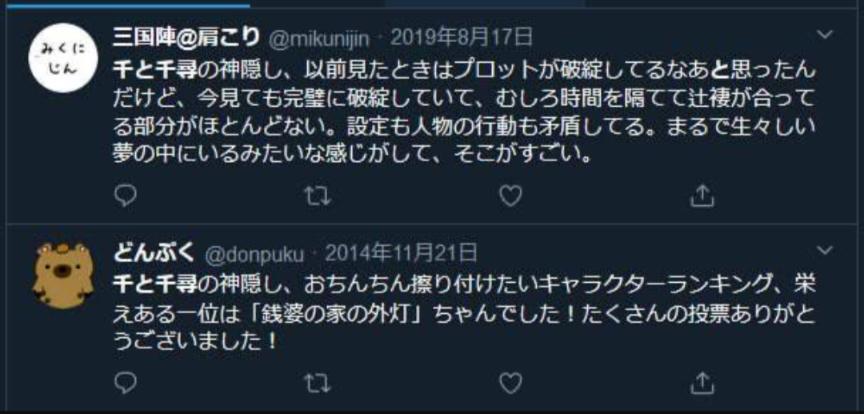Open the bear avatar of どんぷく
Viewport: 864px width, 414px height.
[x=62, y=274]
